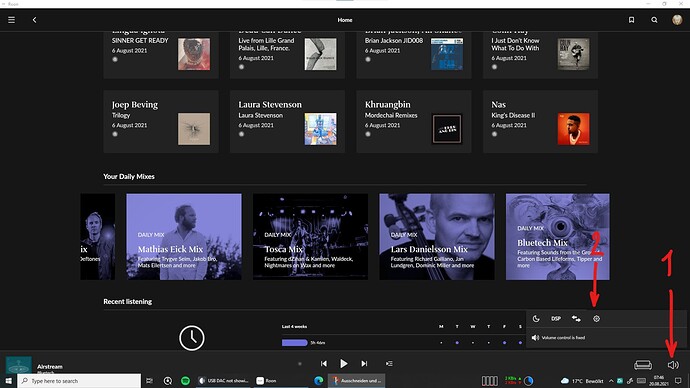This screenshot has height=388, width=690.
Task: Skip to the next track
Action: [364, 363]
